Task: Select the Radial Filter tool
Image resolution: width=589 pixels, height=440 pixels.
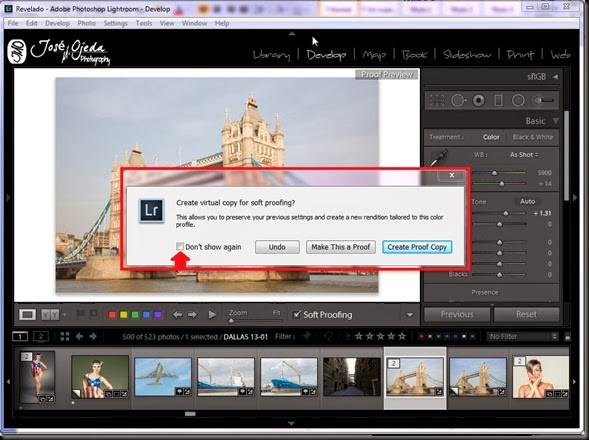Action: [x=518, y=101]
